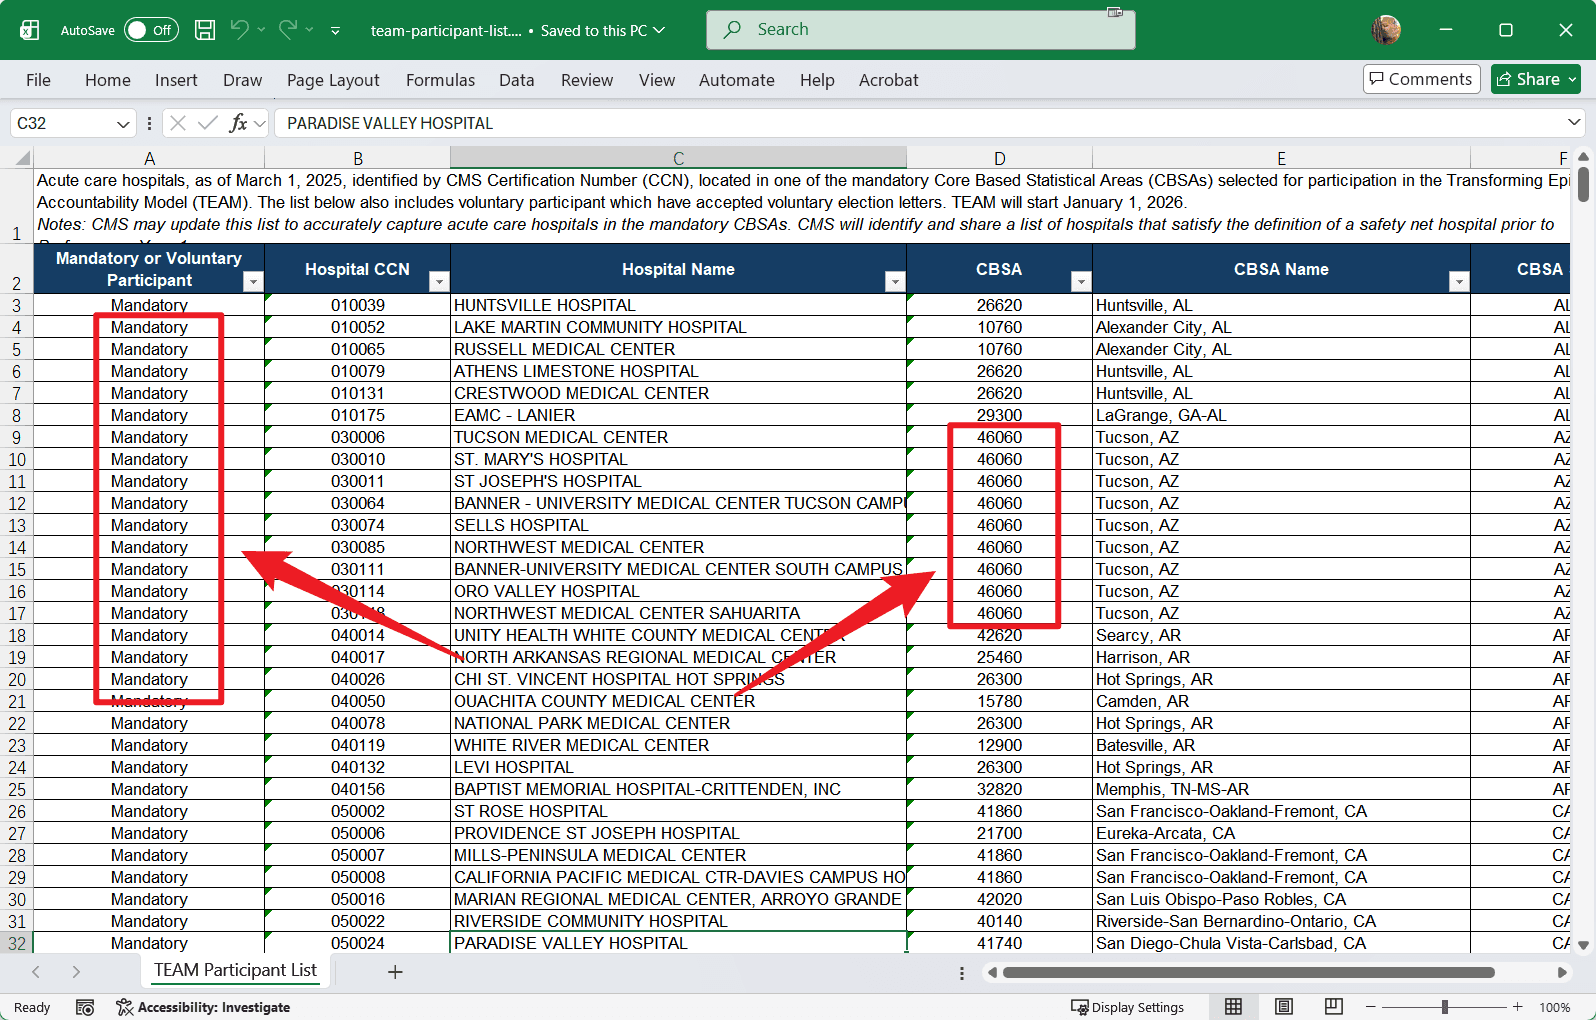Switch to Normal view icon
The width and height of the screenshot is (1596, 1020).
click(x=1234, y=1007)
